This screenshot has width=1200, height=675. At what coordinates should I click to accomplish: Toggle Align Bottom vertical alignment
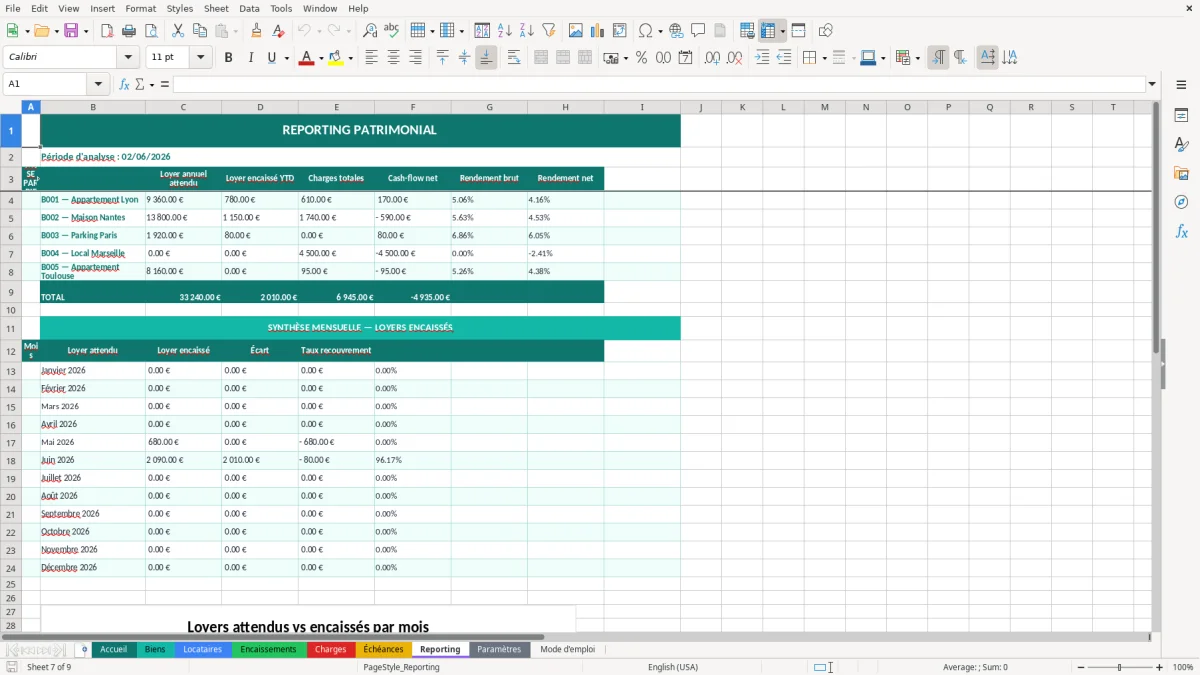click(486, 58)
